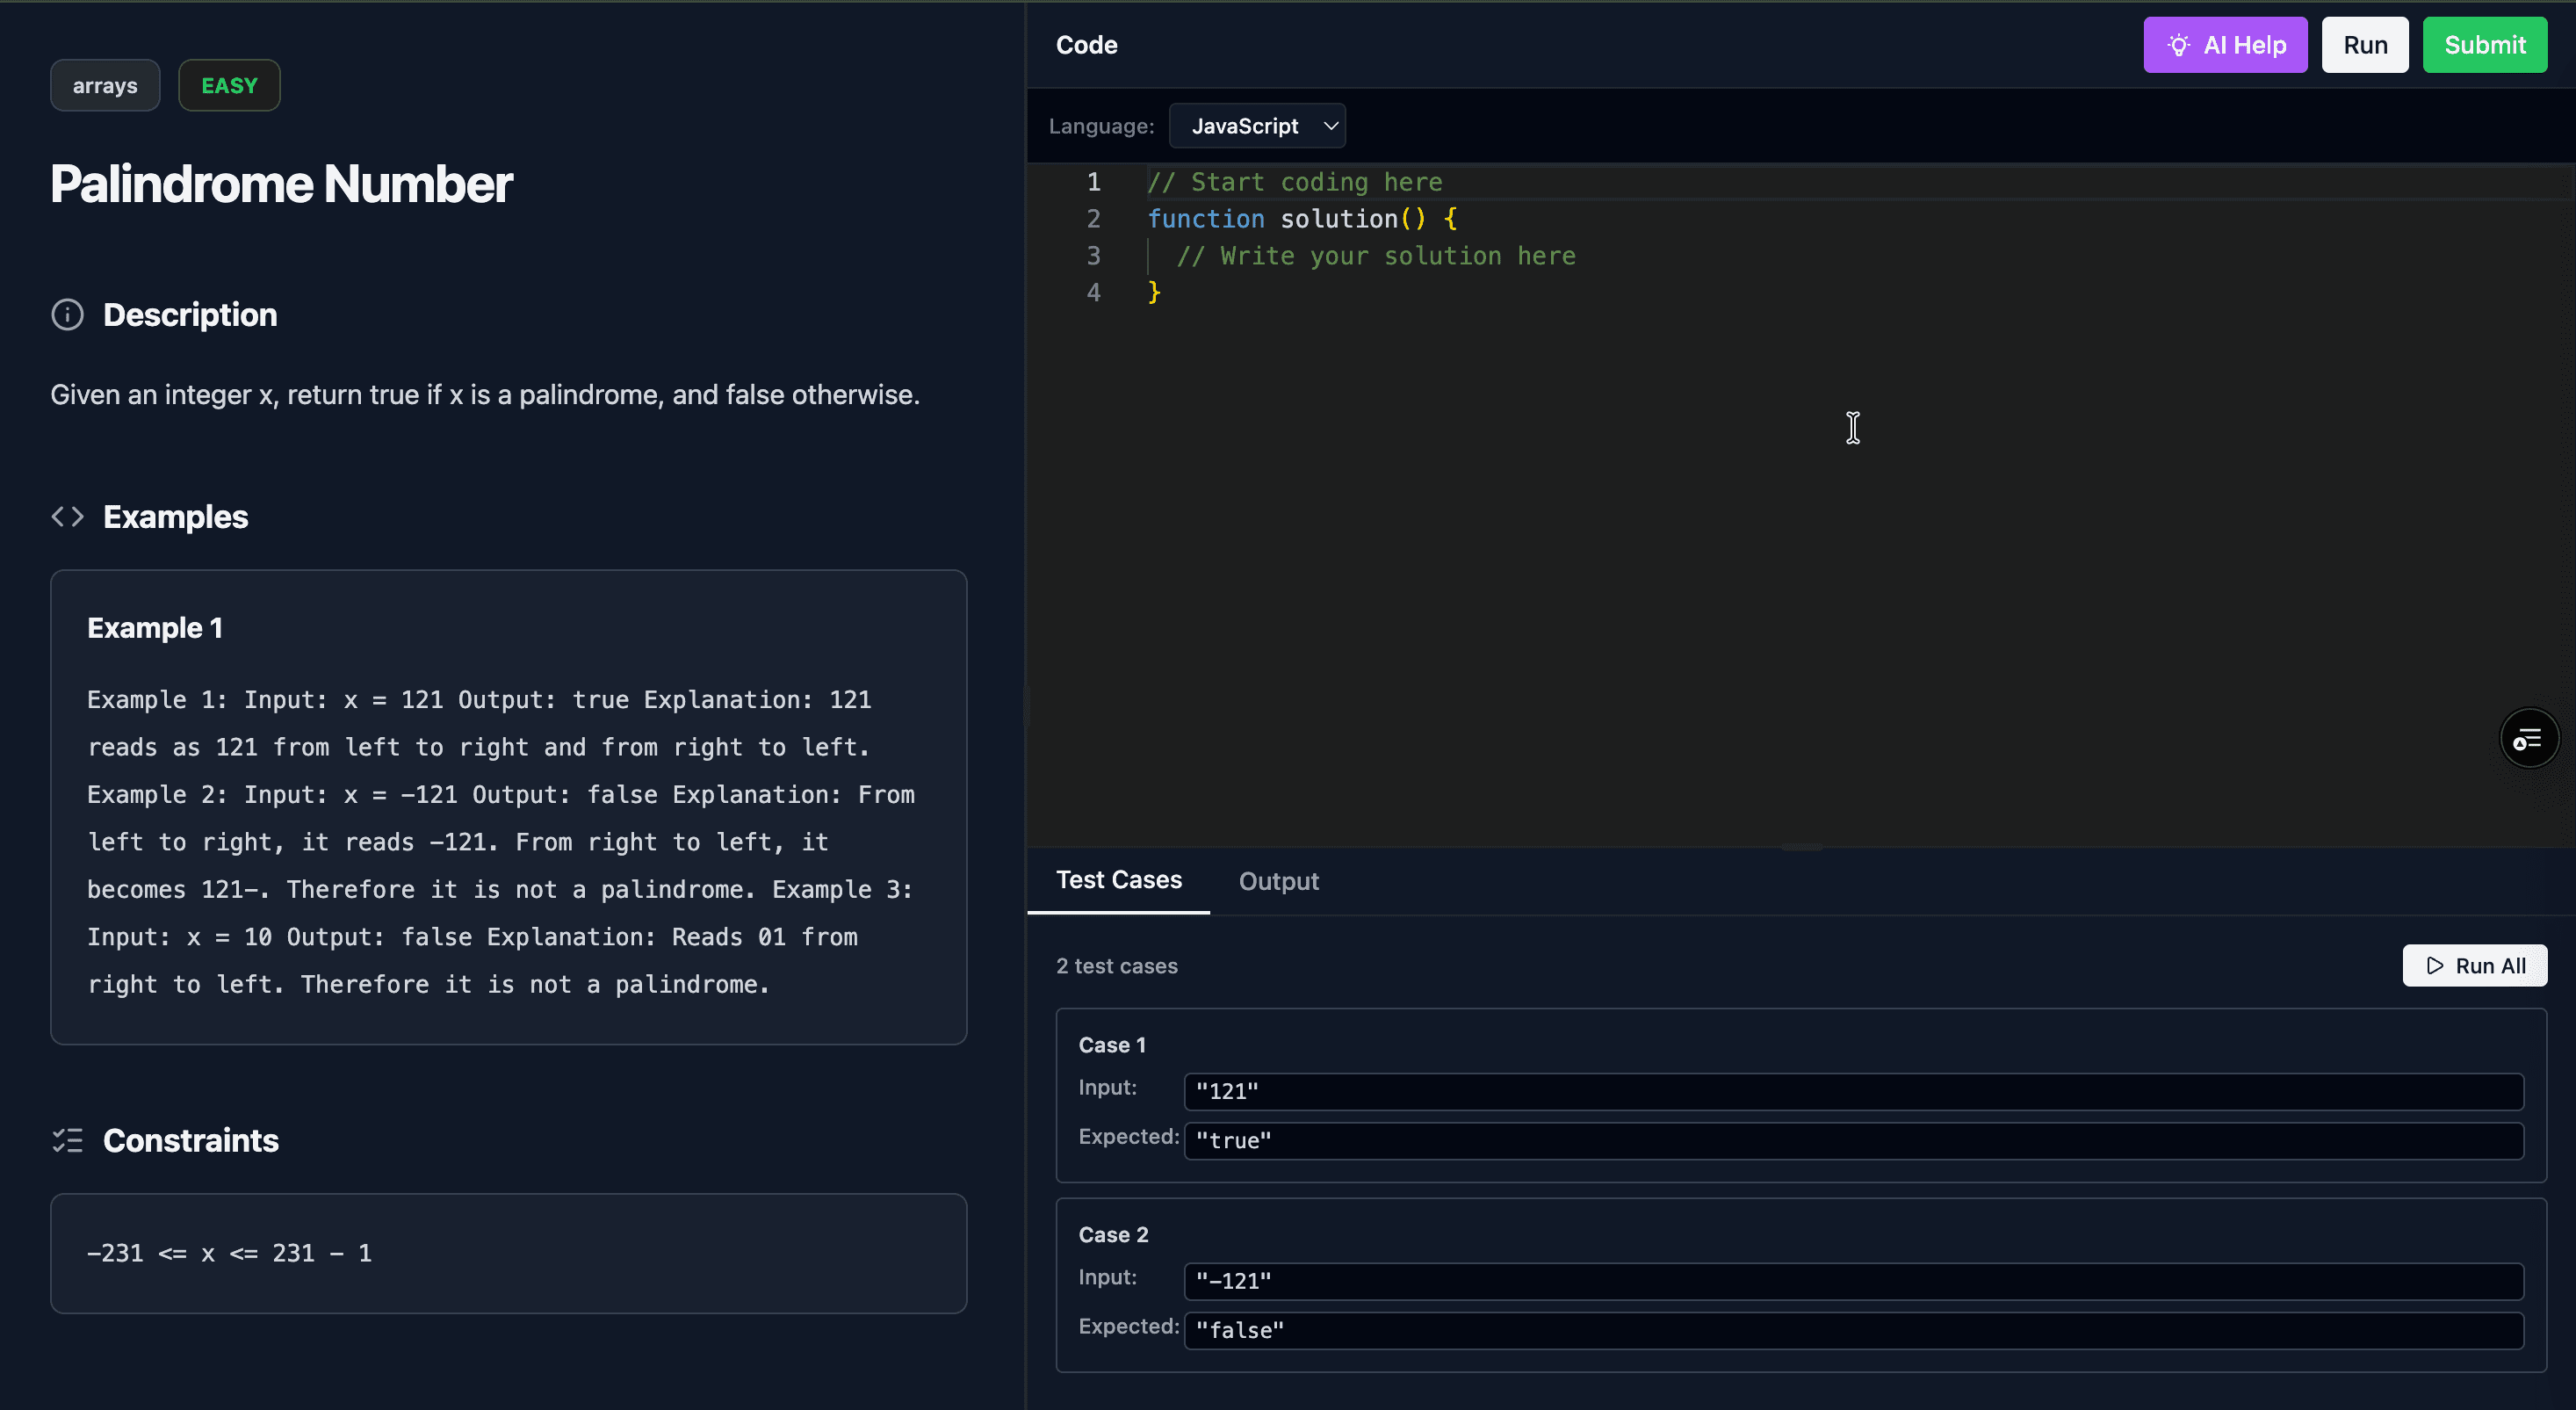2576x1410 pixels.
Task: Click code editor line 3 comment text
Action: [x=1375, y=256]
